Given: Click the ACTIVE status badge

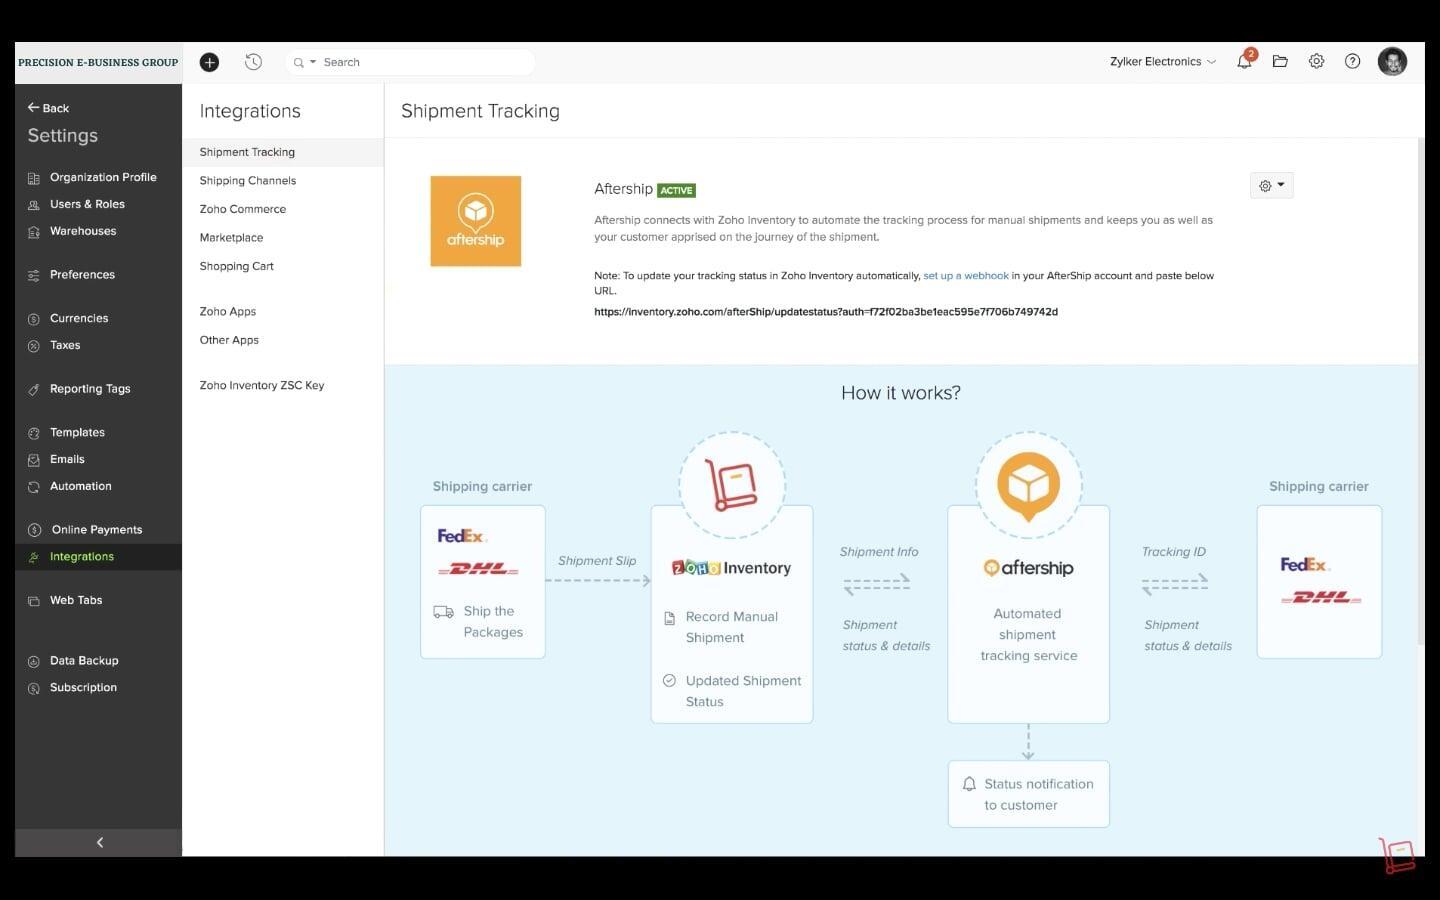Looking at the screenshot, I should pyautogui.click(x=676, y=190).
